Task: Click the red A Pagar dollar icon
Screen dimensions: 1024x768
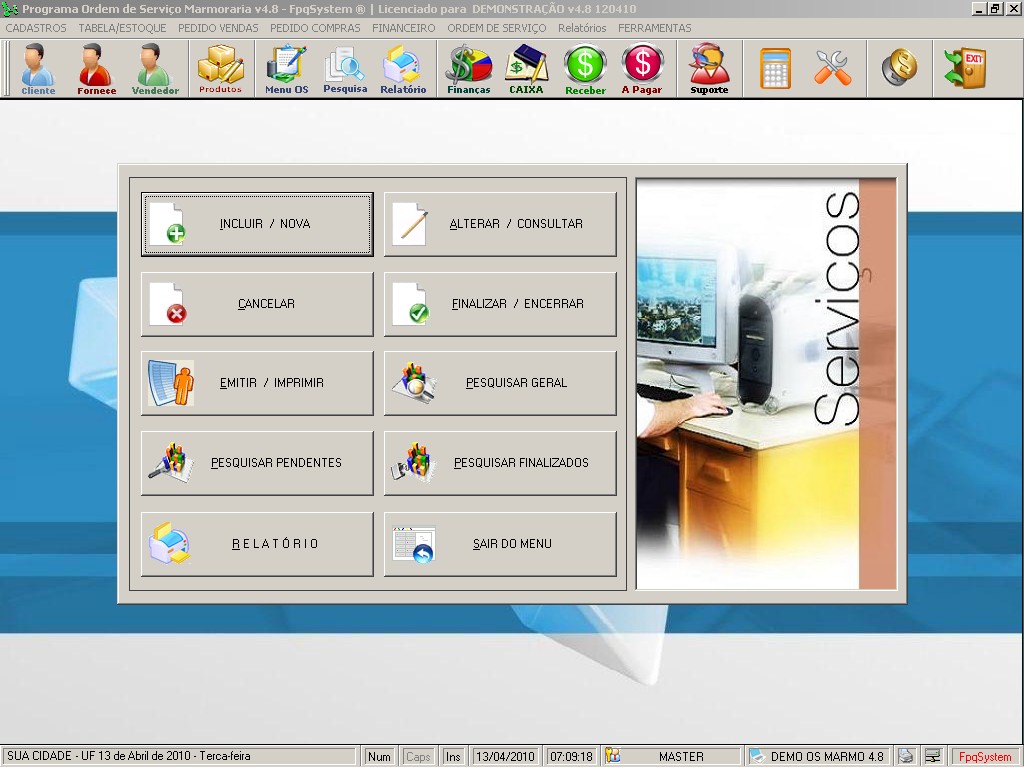Action: (x=642, y=69)
